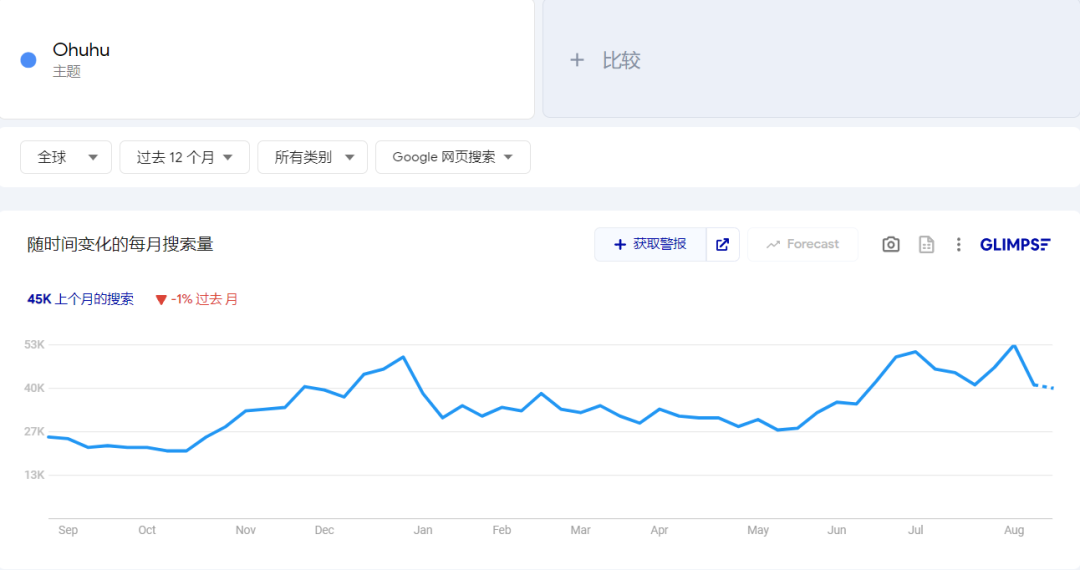Click the camera screenshot icon

(891, 244)
